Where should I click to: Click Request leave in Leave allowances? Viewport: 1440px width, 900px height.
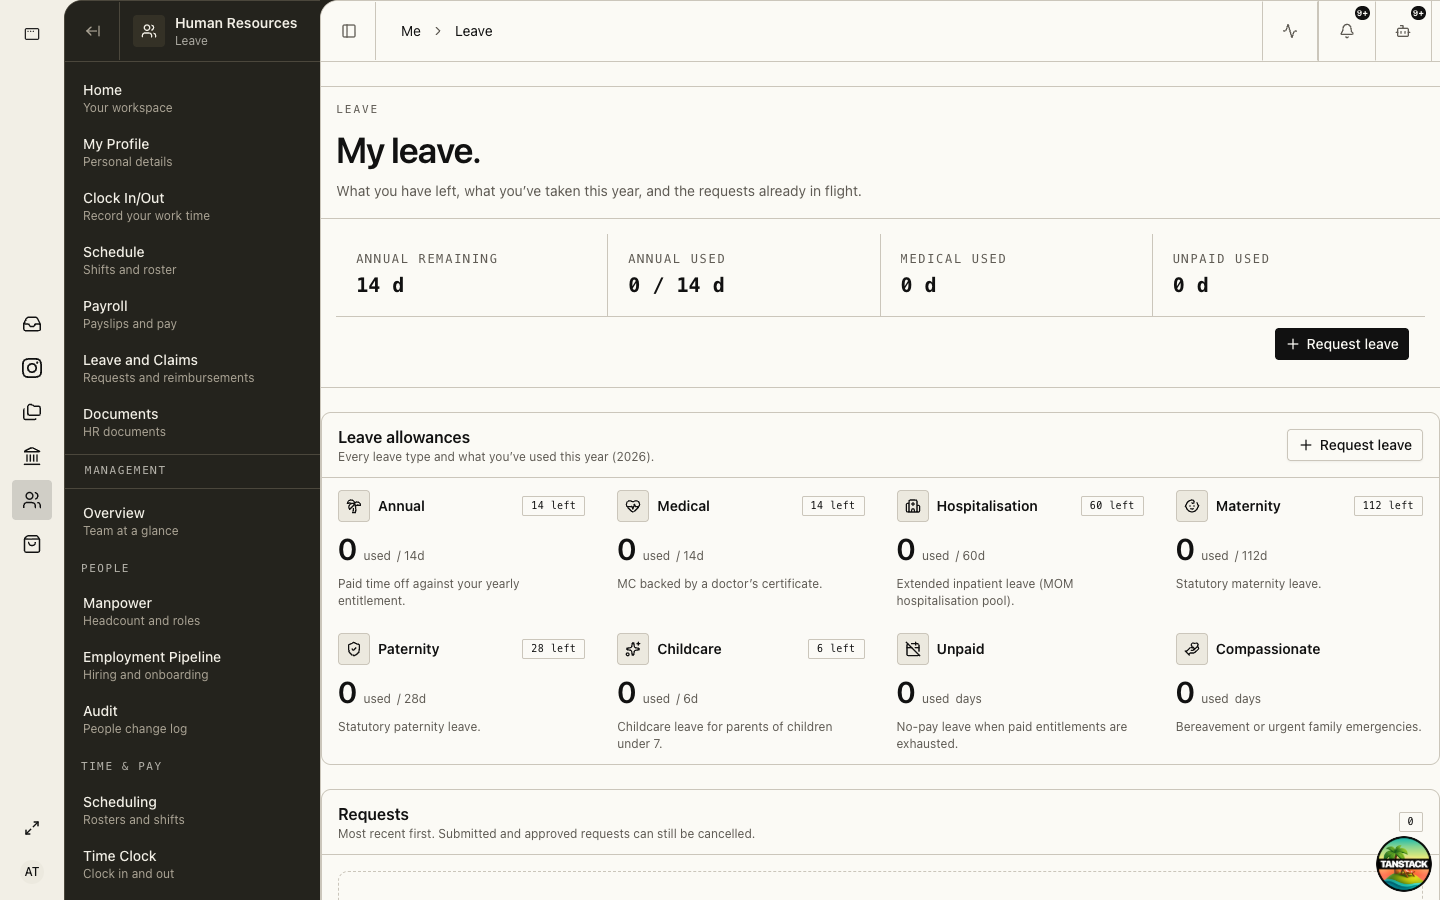(x=1355, y=445)
